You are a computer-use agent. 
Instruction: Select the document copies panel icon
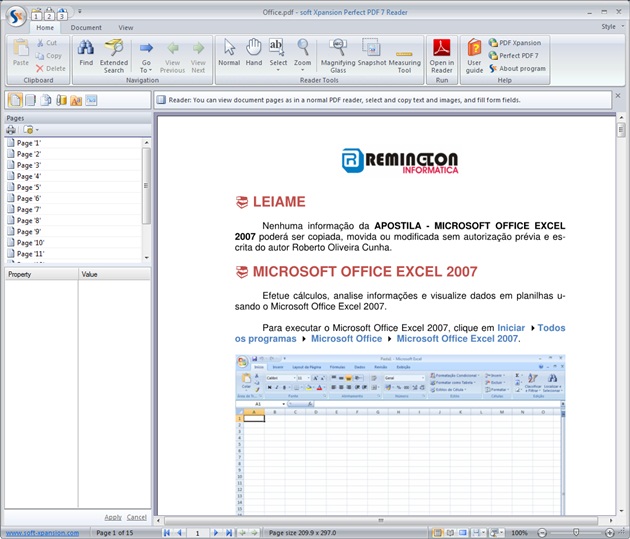46,100
